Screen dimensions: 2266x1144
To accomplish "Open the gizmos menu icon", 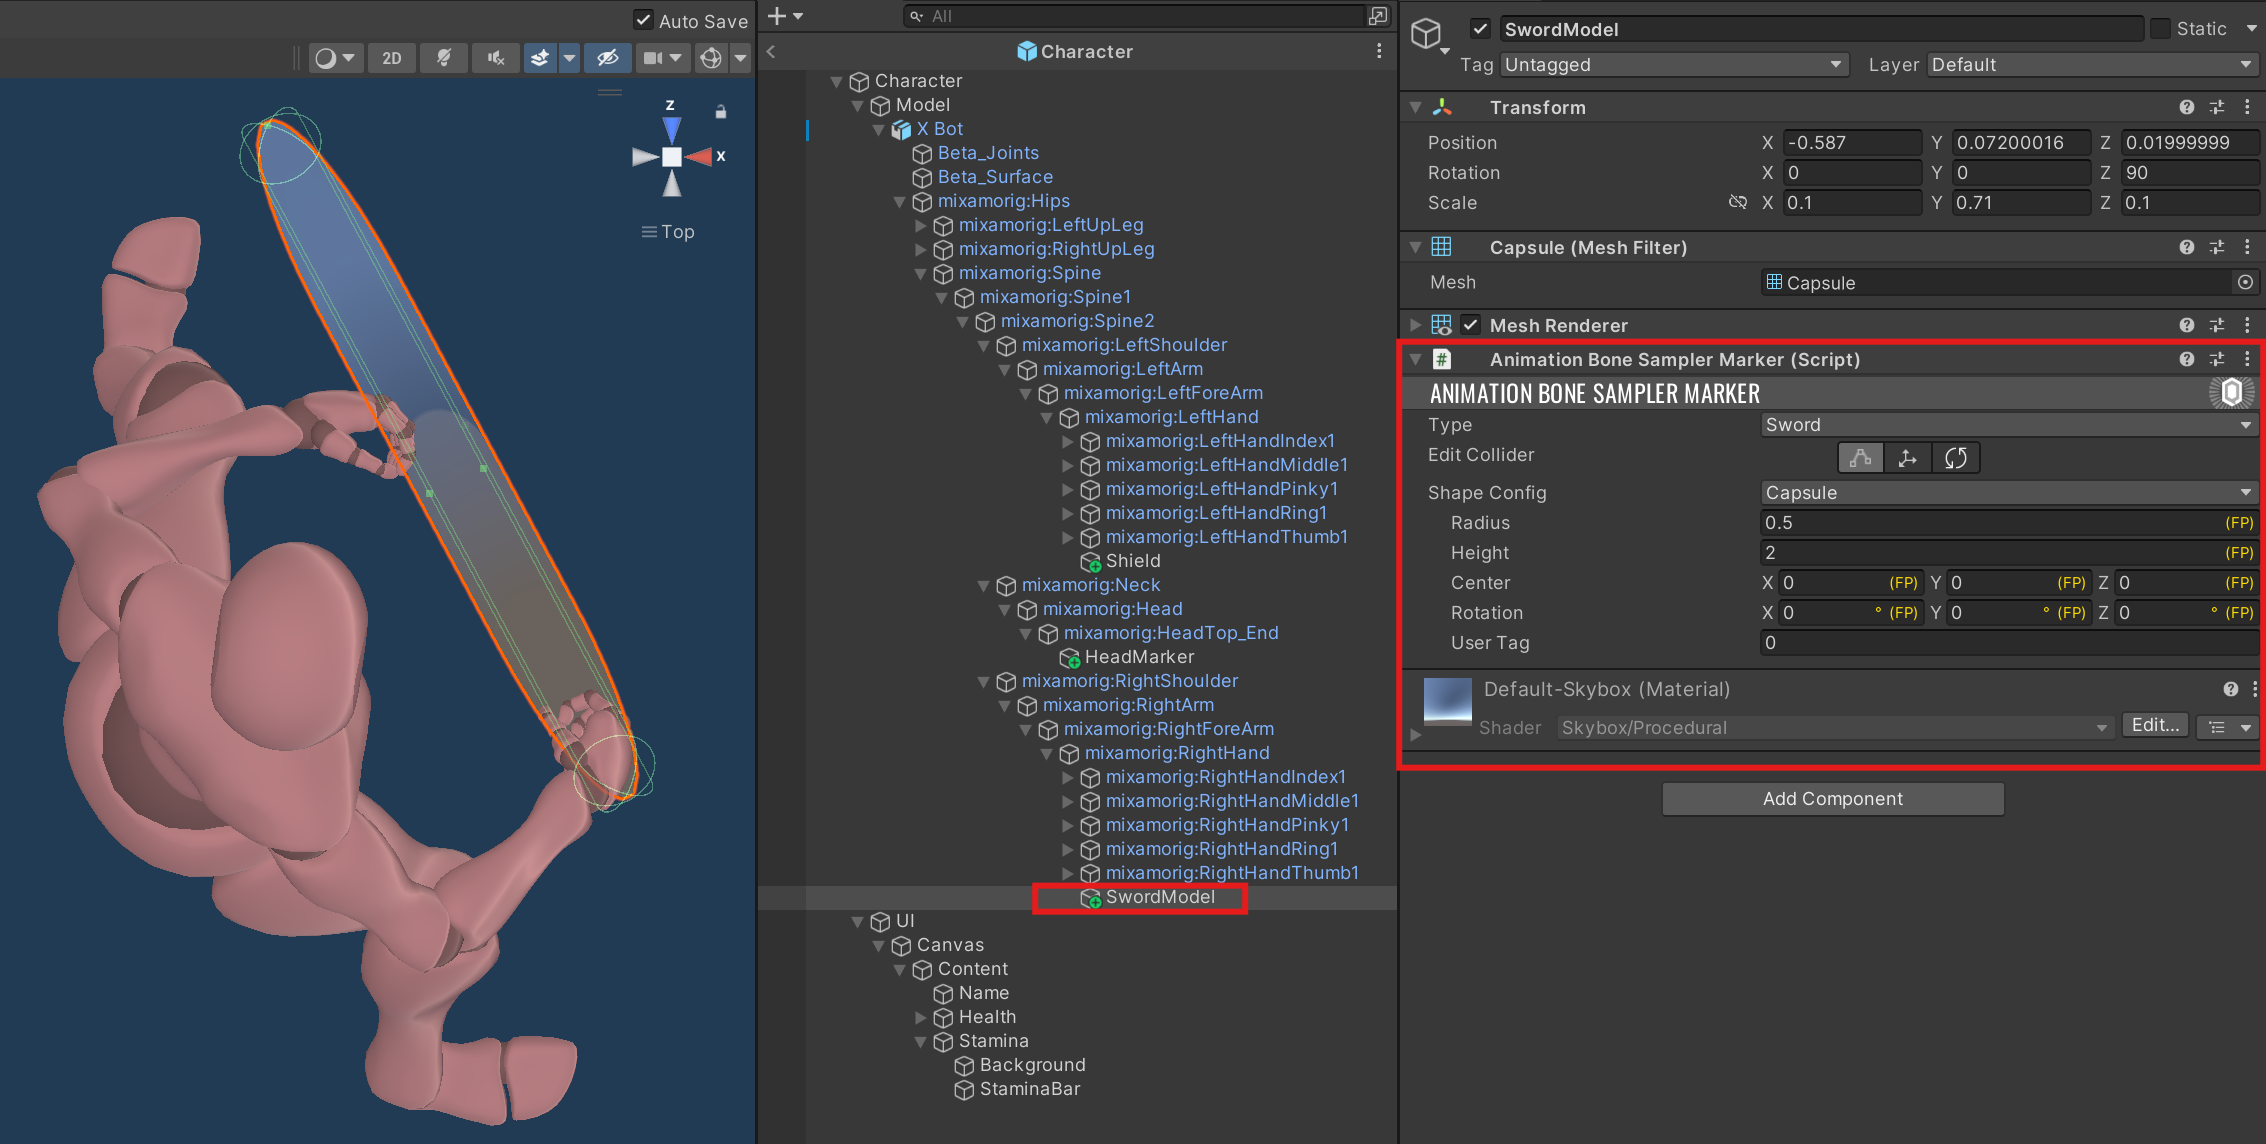I will [711, 58].
